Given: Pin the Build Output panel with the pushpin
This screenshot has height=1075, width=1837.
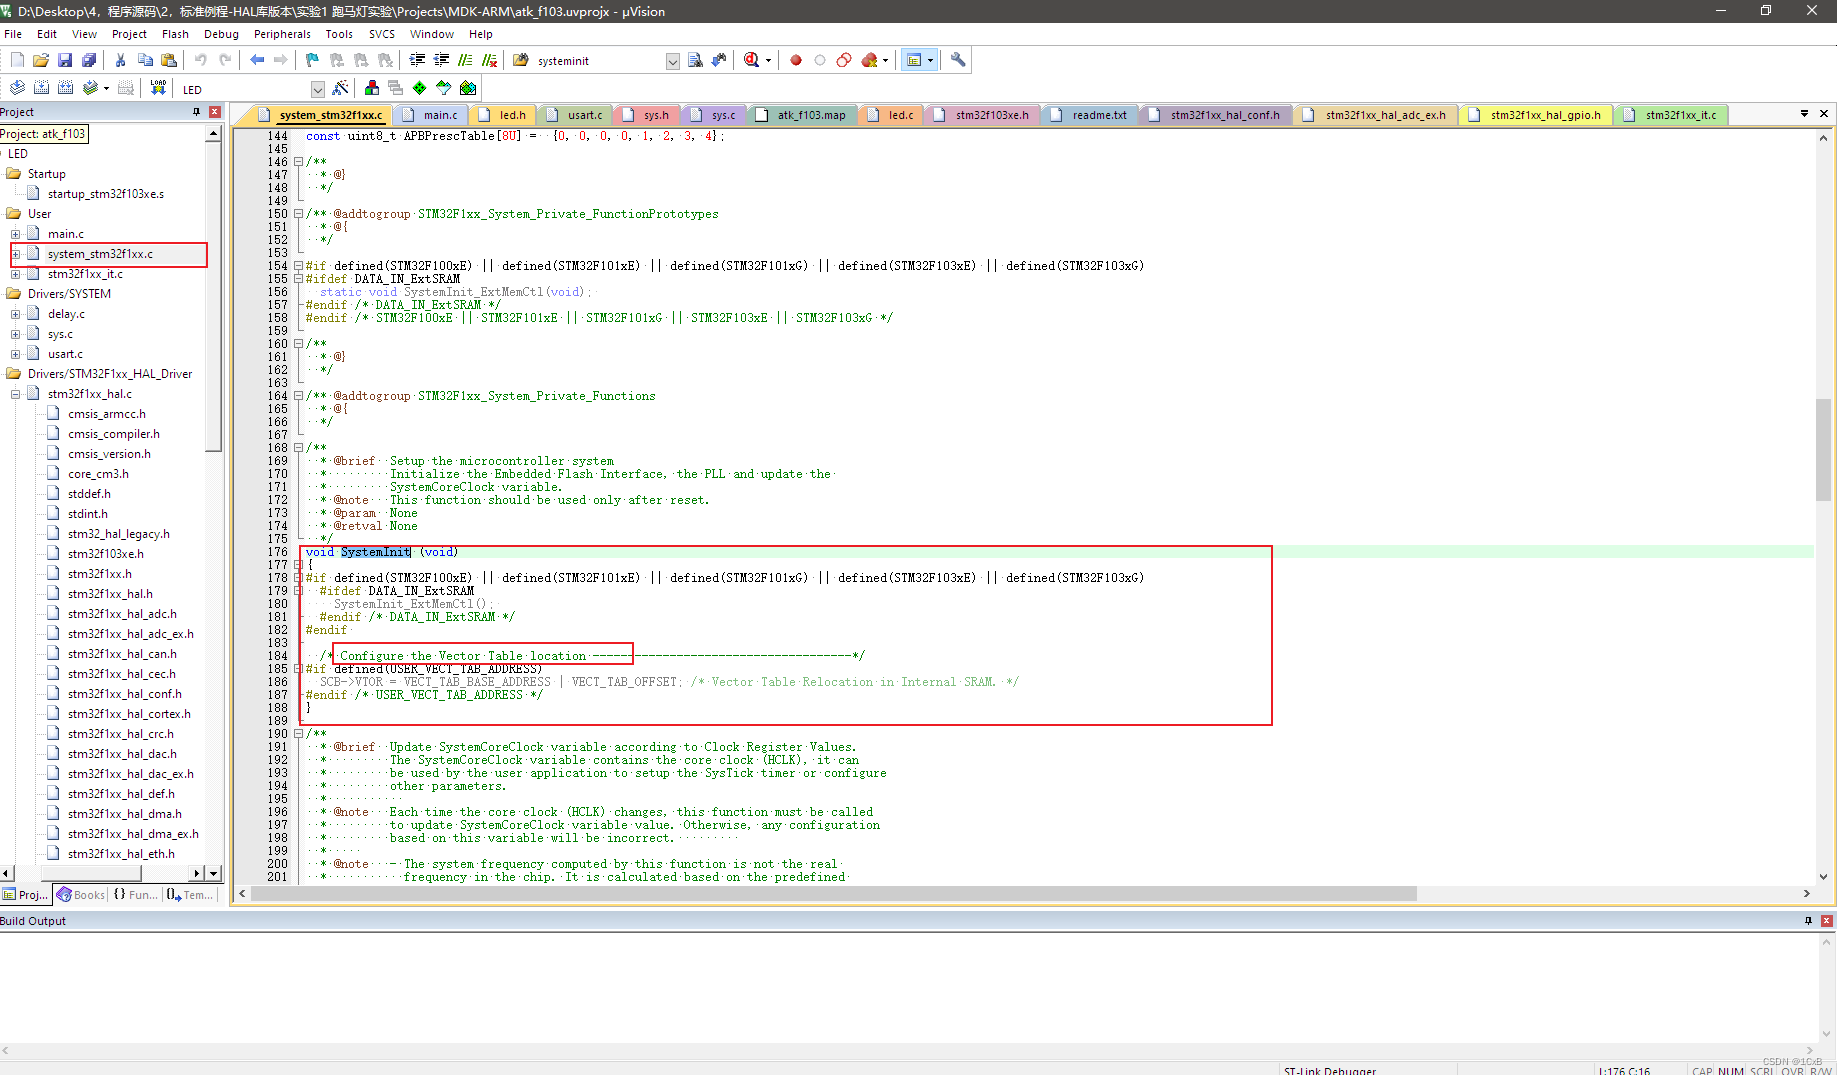Looking at the screenshot, I should point(1808,921).
